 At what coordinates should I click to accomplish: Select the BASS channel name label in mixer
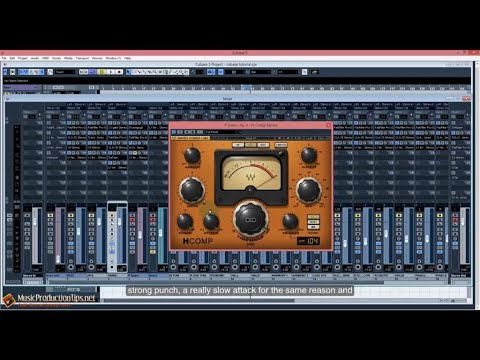76,276
